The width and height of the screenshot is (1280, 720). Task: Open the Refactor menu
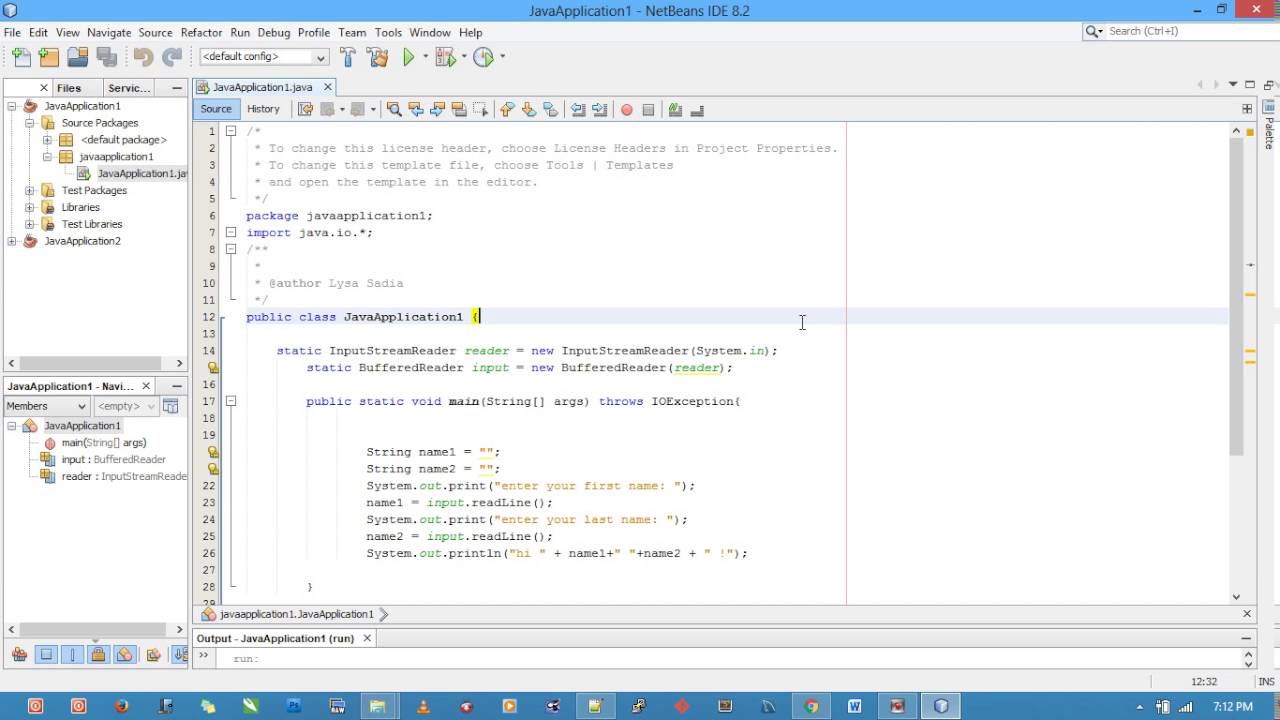click(x=201, y=32)
